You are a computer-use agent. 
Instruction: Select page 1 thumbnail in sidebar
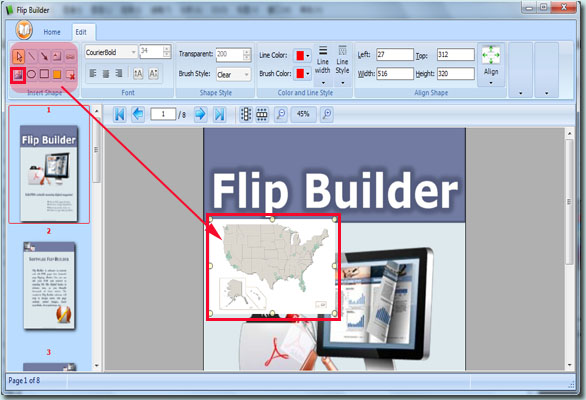tap(49, 173)
